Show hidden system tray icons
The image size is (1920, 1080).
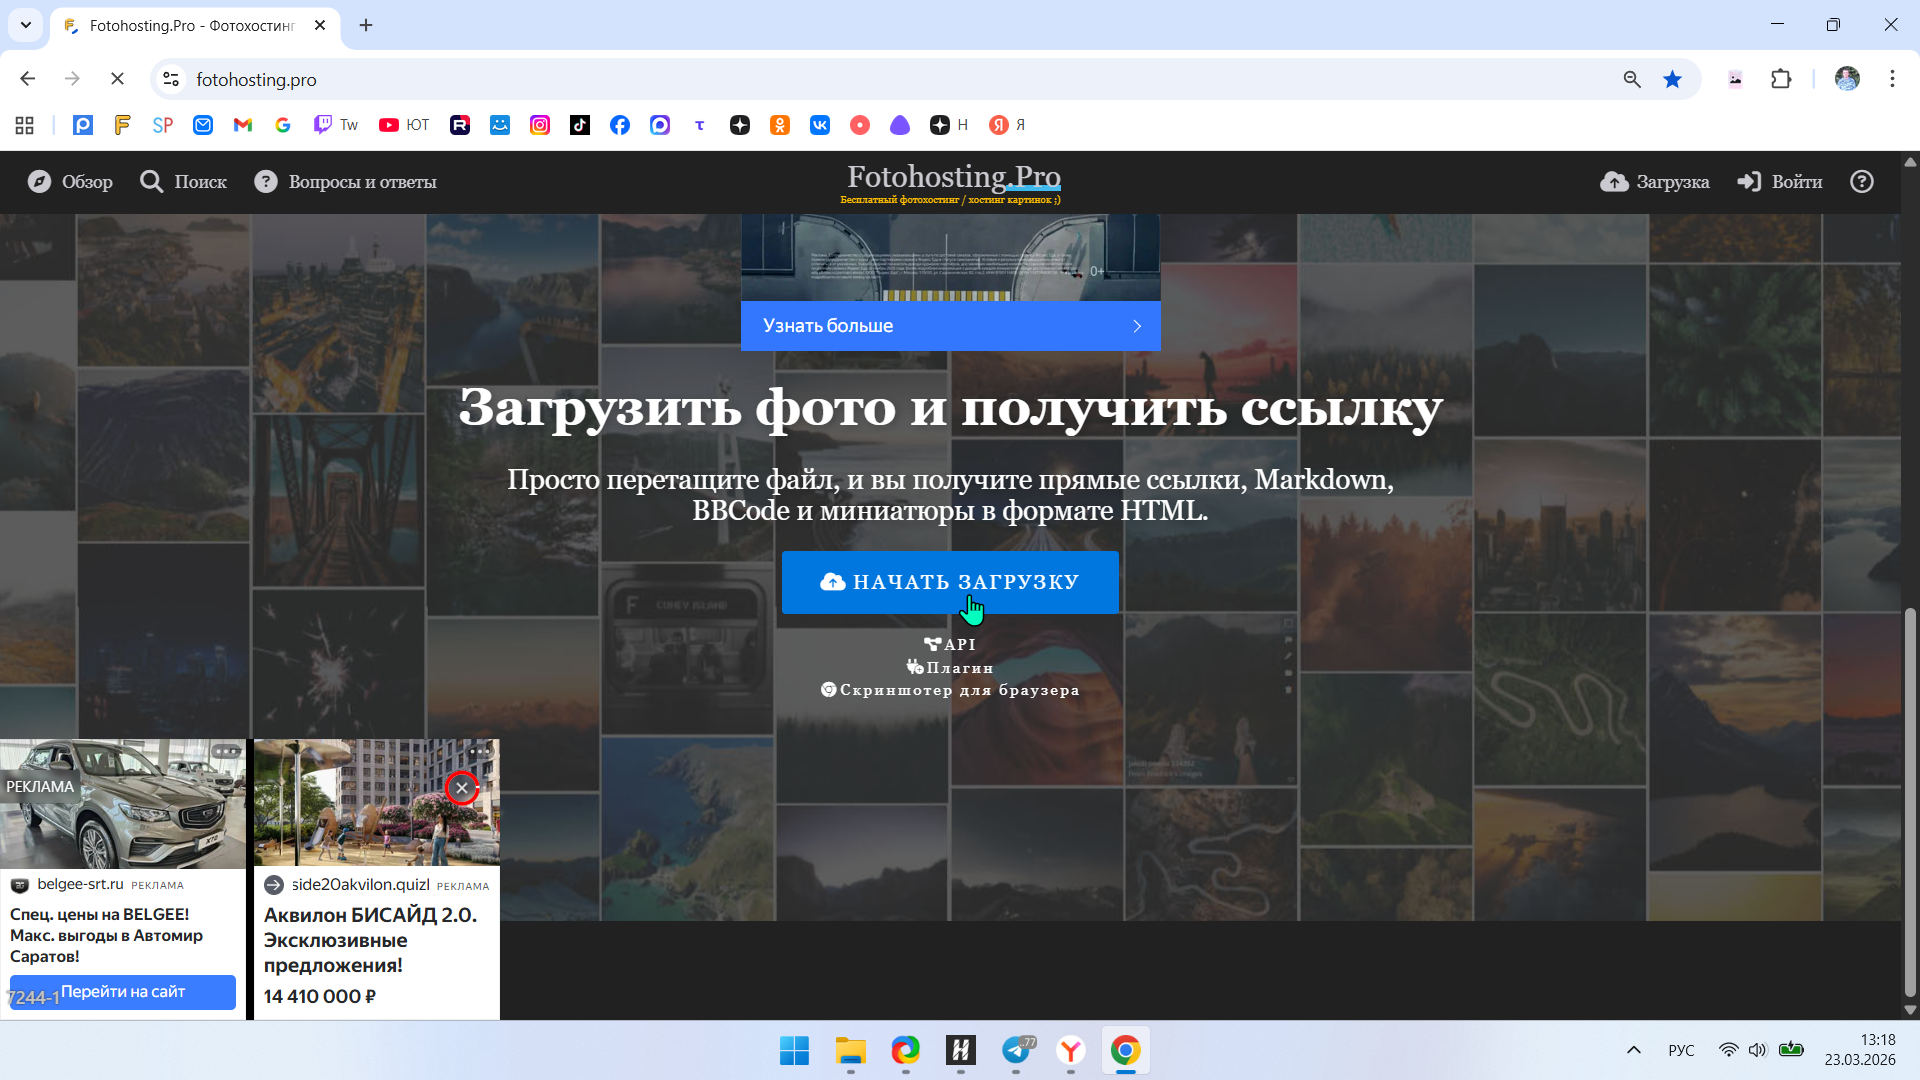1633,1050
